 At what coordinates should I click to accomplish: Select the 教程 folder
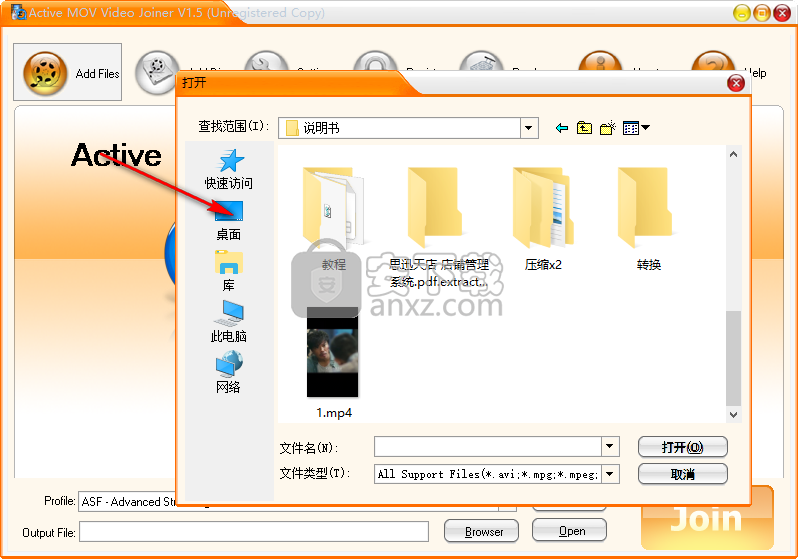333,219
